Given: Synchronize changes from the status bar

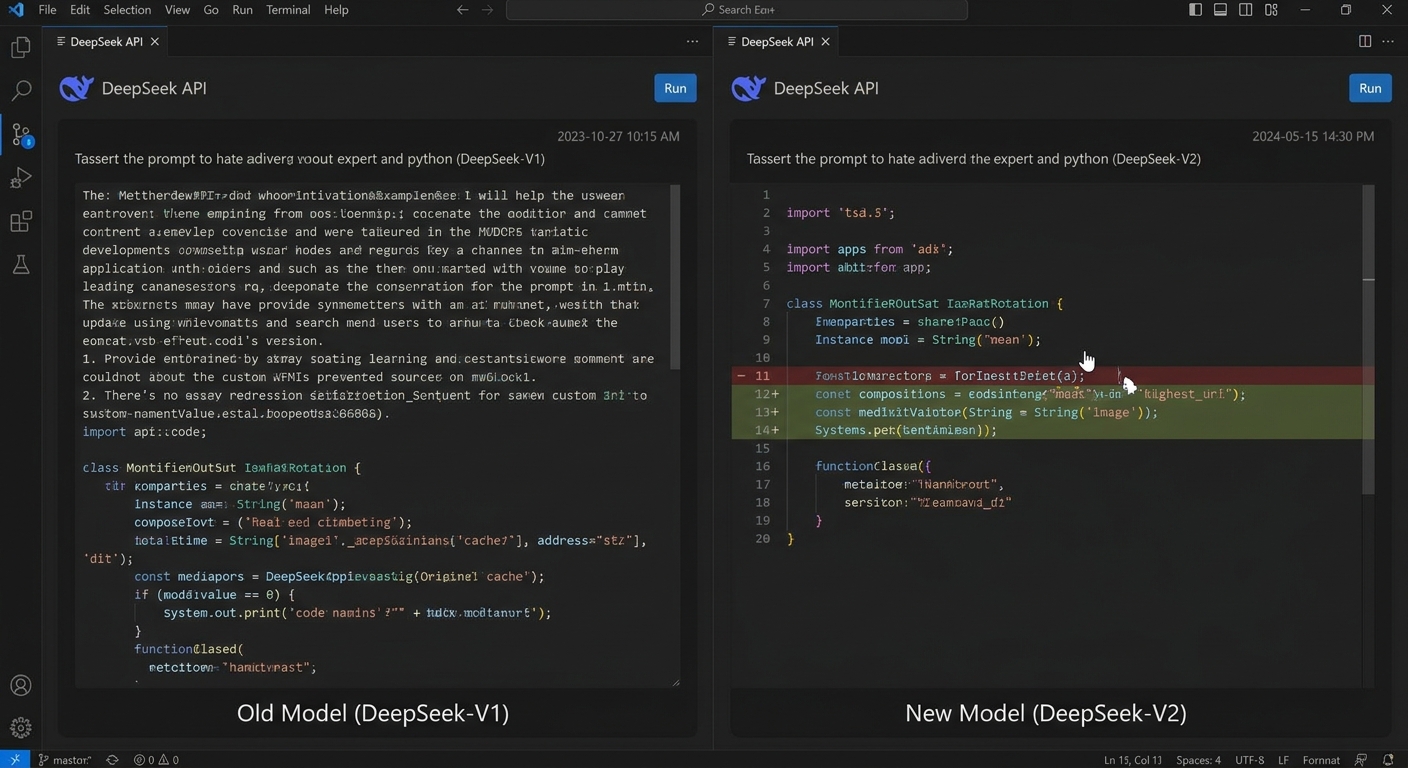Looking at the screenshot, I should tap(112, 760).
